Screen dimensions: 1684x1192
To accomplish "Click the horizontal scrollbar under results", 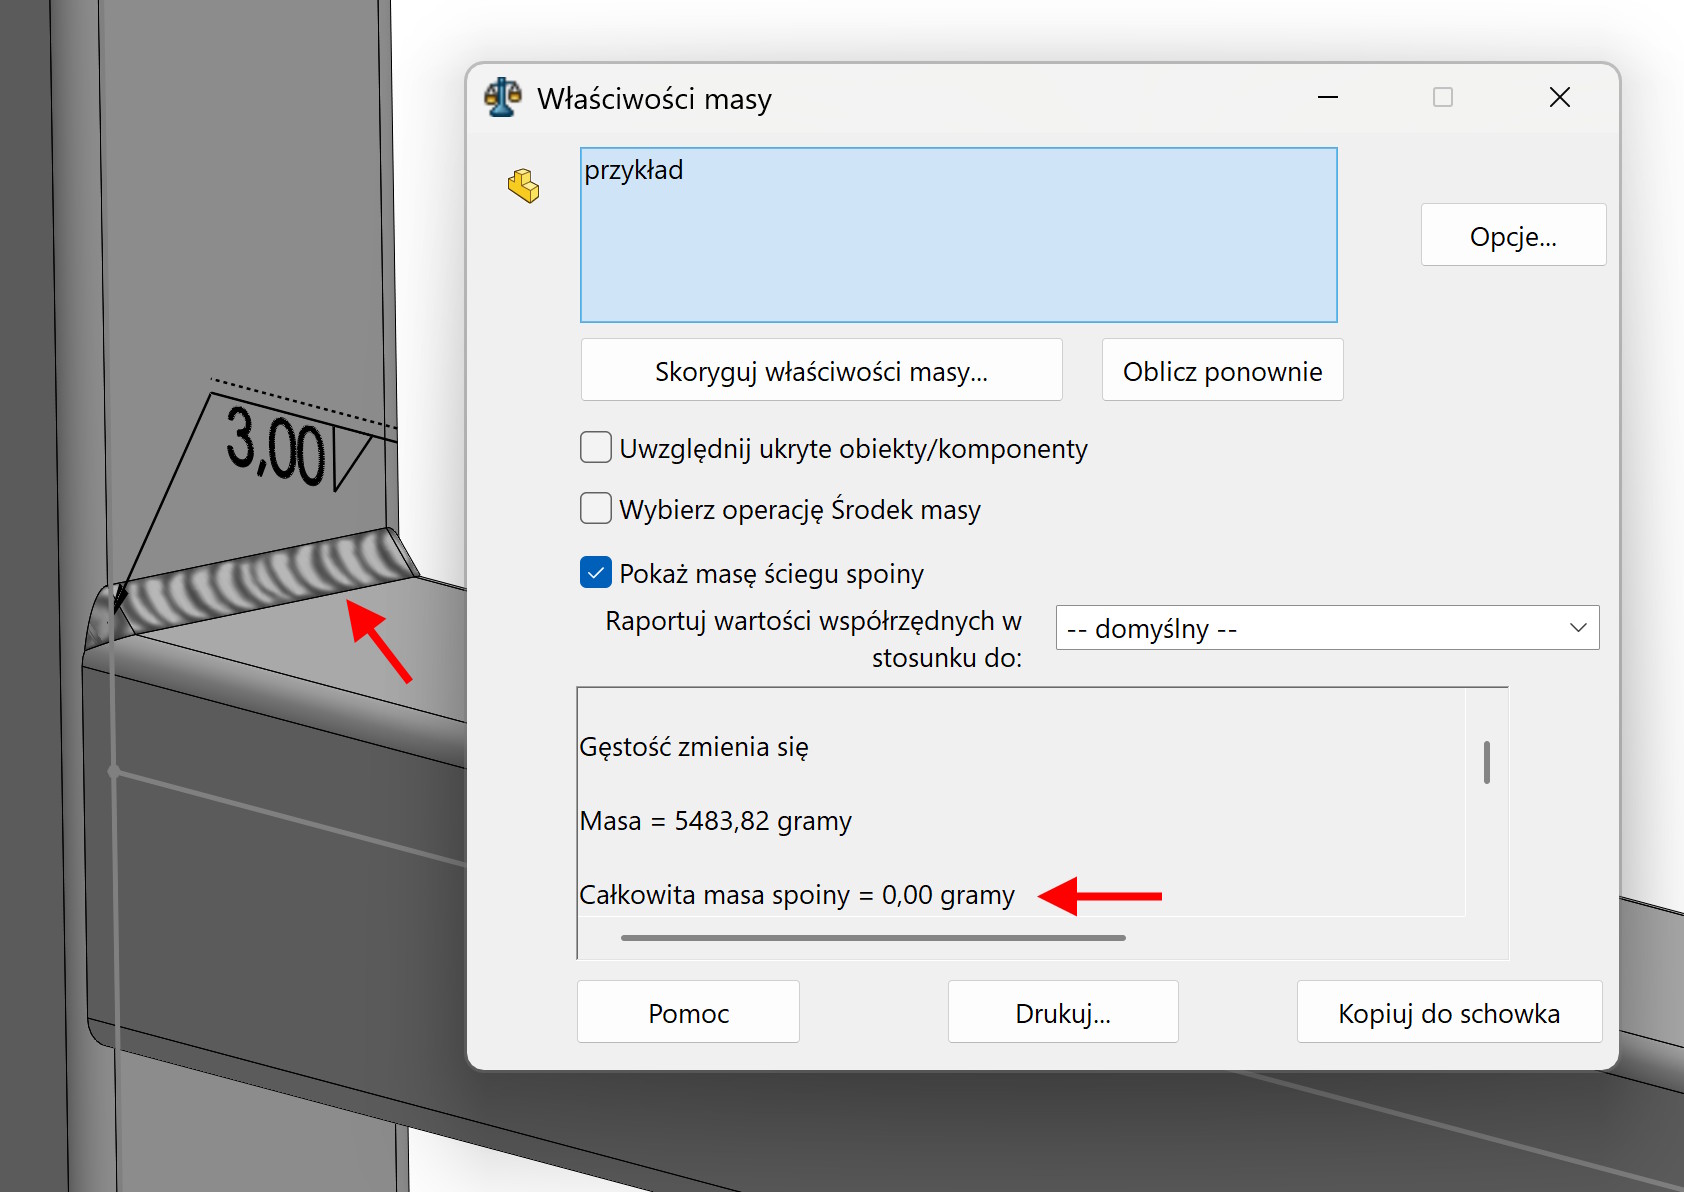I will 872,938.
